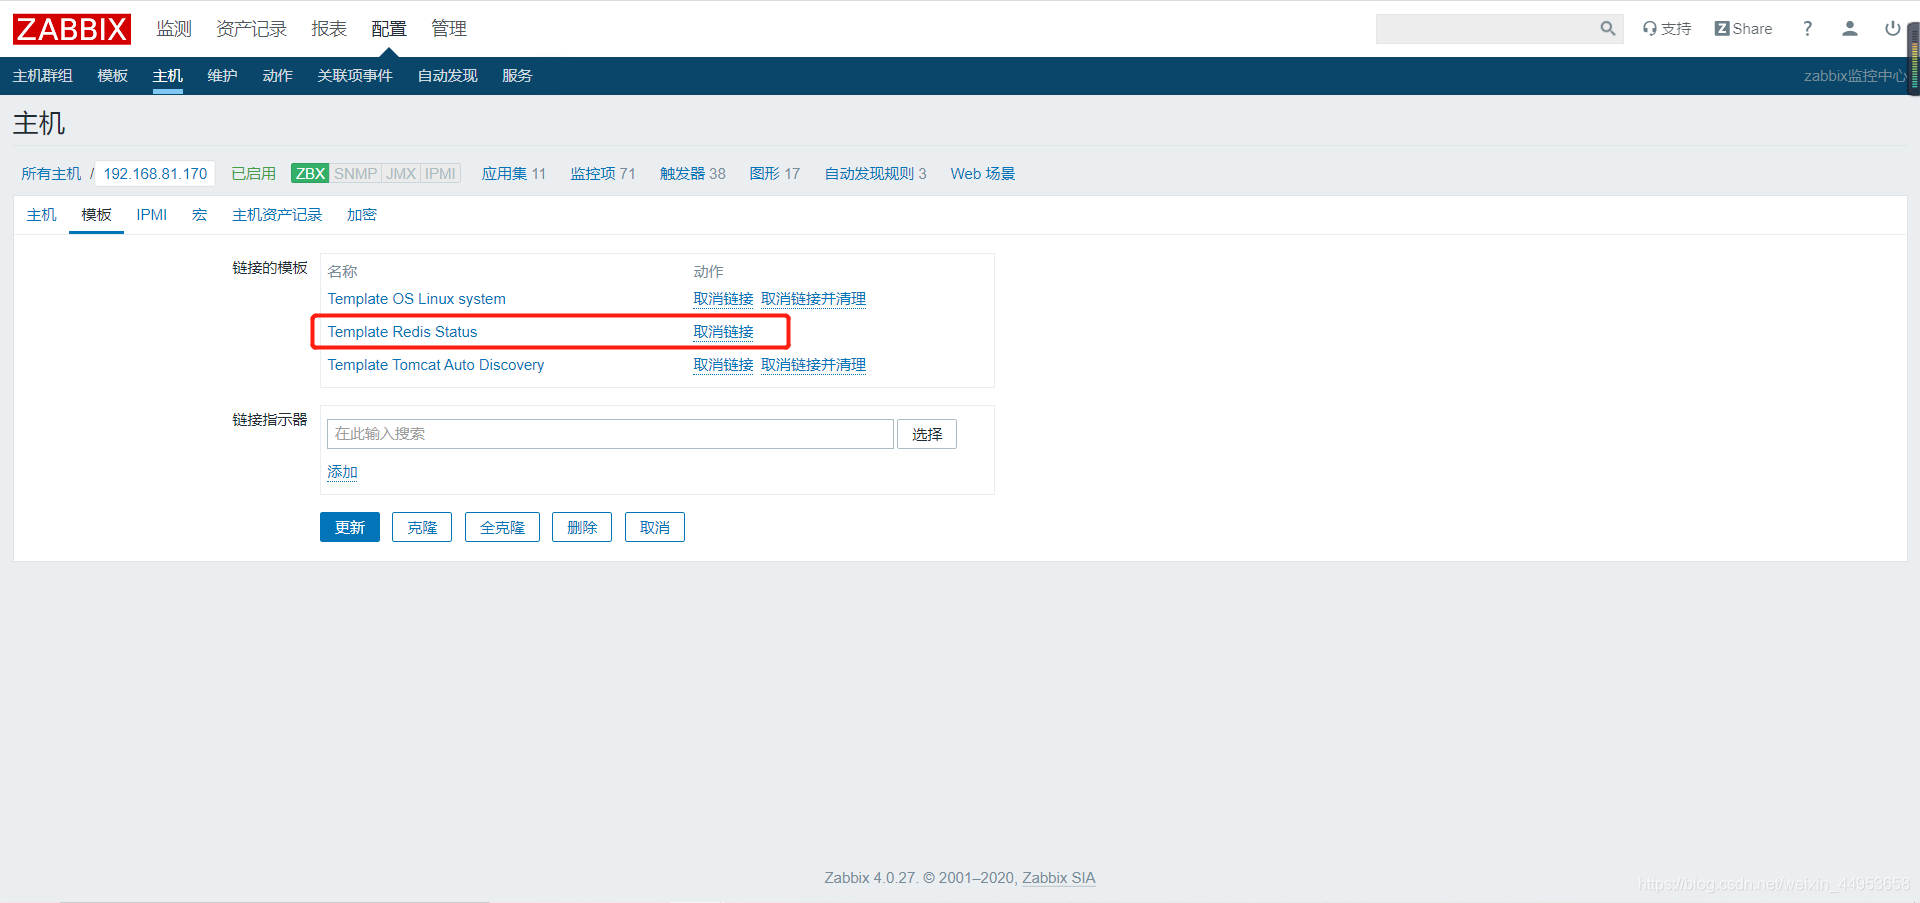Go to 模板 in the blue submenu bar
The width and height of the screenshot is (1920, 903).
point(113,76)
